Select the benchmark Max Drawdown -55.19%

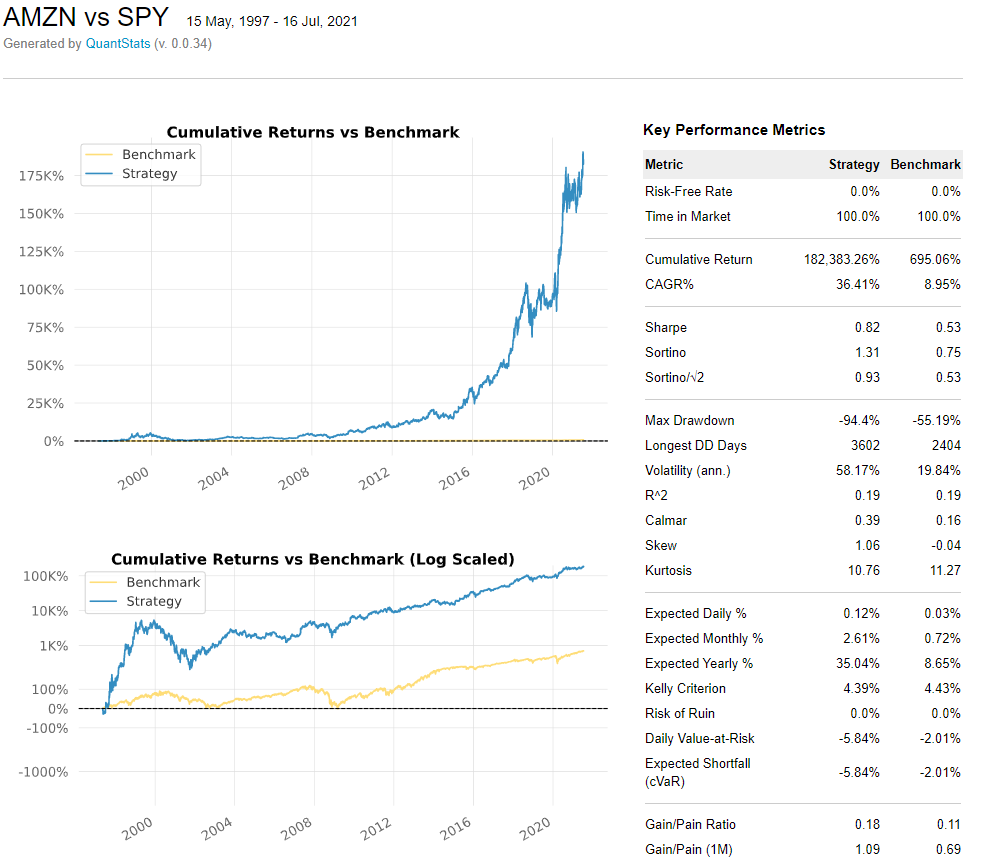click(x=936, y=421)
